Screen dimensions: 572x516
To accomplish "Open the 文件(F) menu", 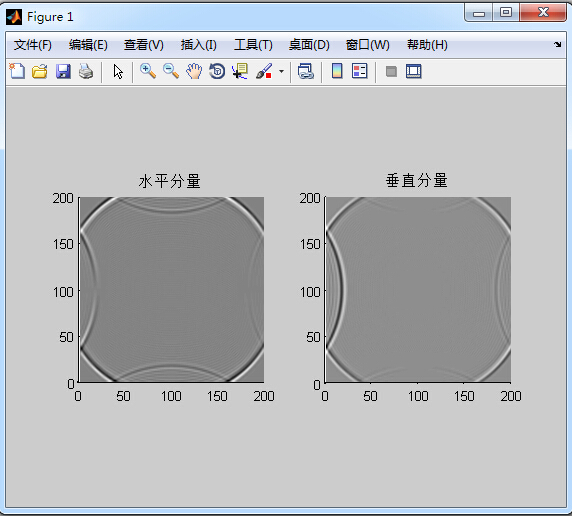I will tap(33, 45).
